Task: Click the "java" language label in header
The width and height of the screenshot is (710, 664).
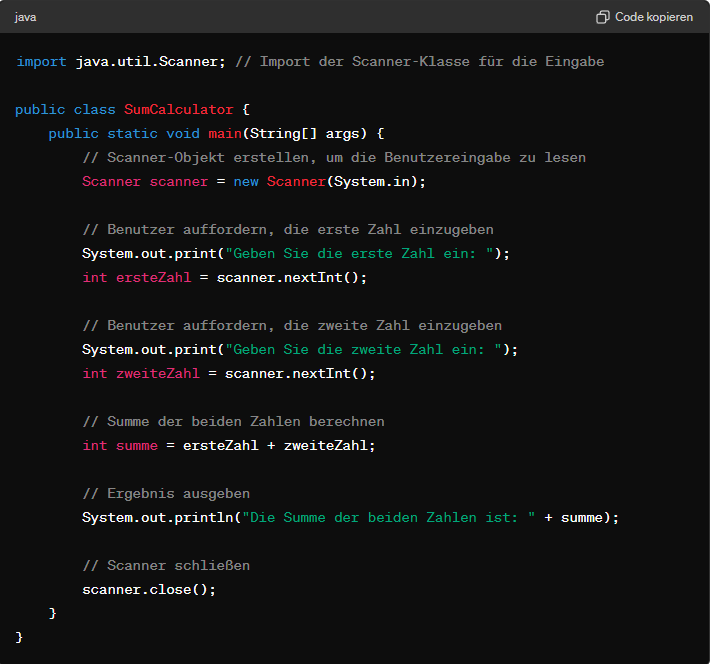Action: click(26, 17)
